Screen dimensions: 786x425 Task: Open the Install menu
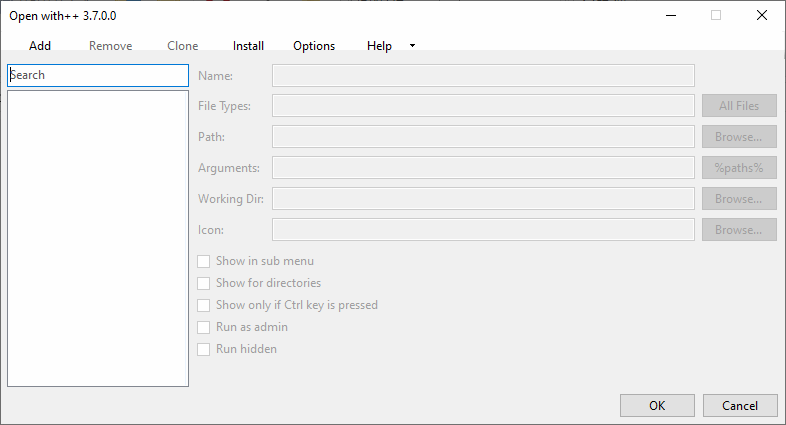[248, 46]
